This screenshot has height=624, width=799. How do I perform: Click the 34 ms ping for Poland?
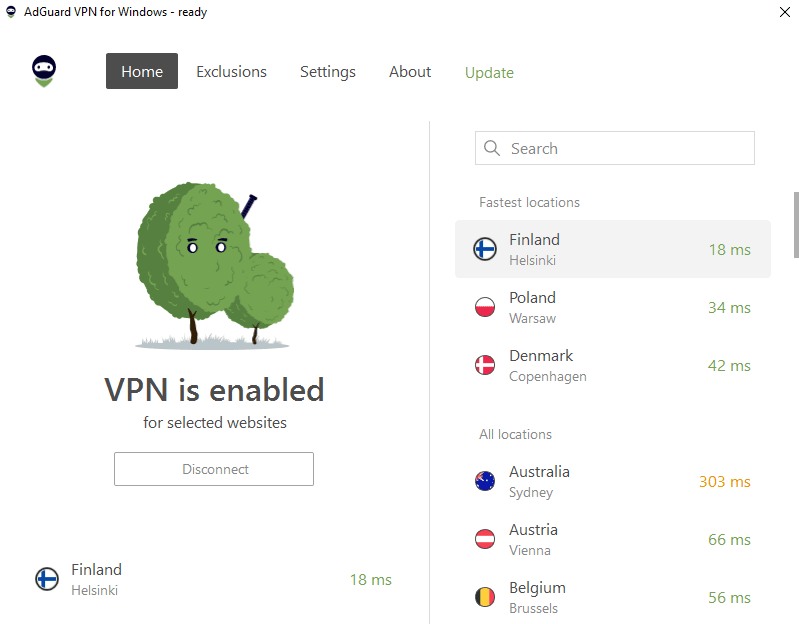click(x=729, y=308)
